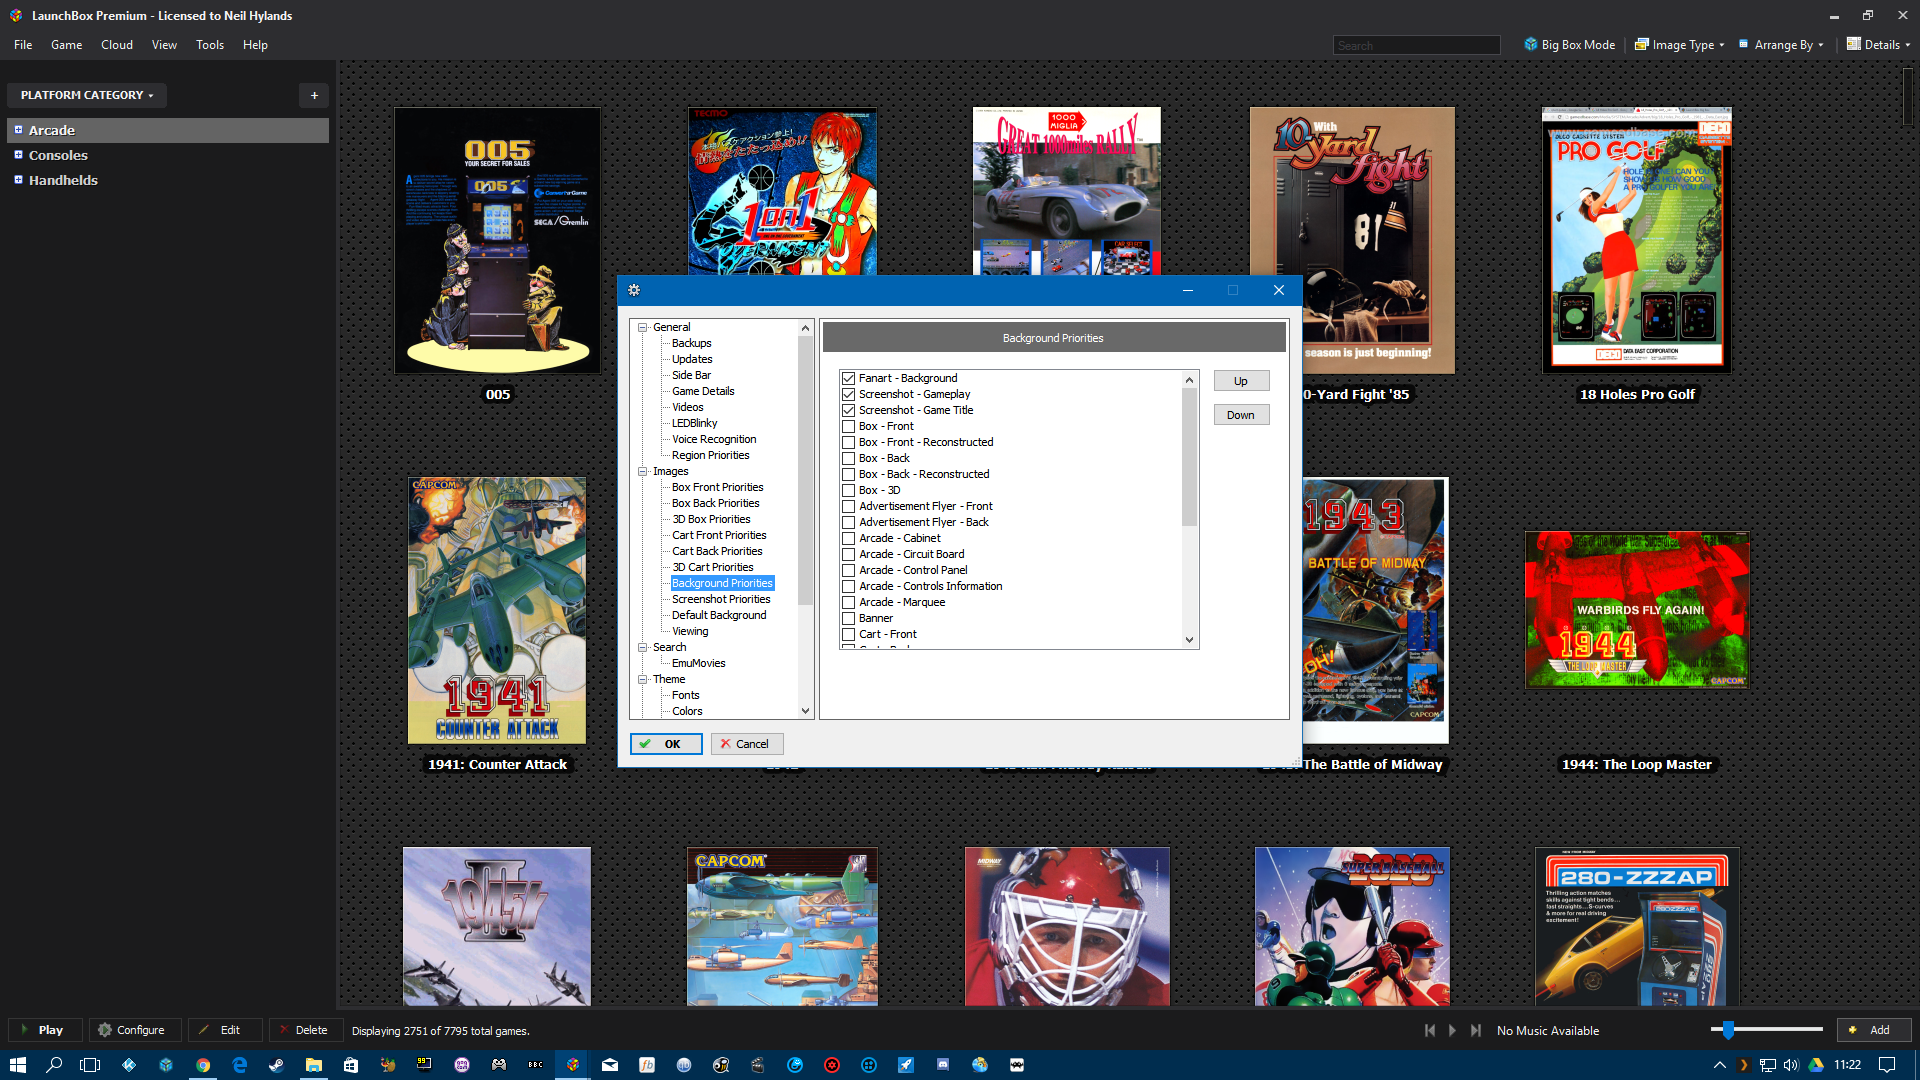Click the Play button in bottom bar

[x=45, y=1030]
